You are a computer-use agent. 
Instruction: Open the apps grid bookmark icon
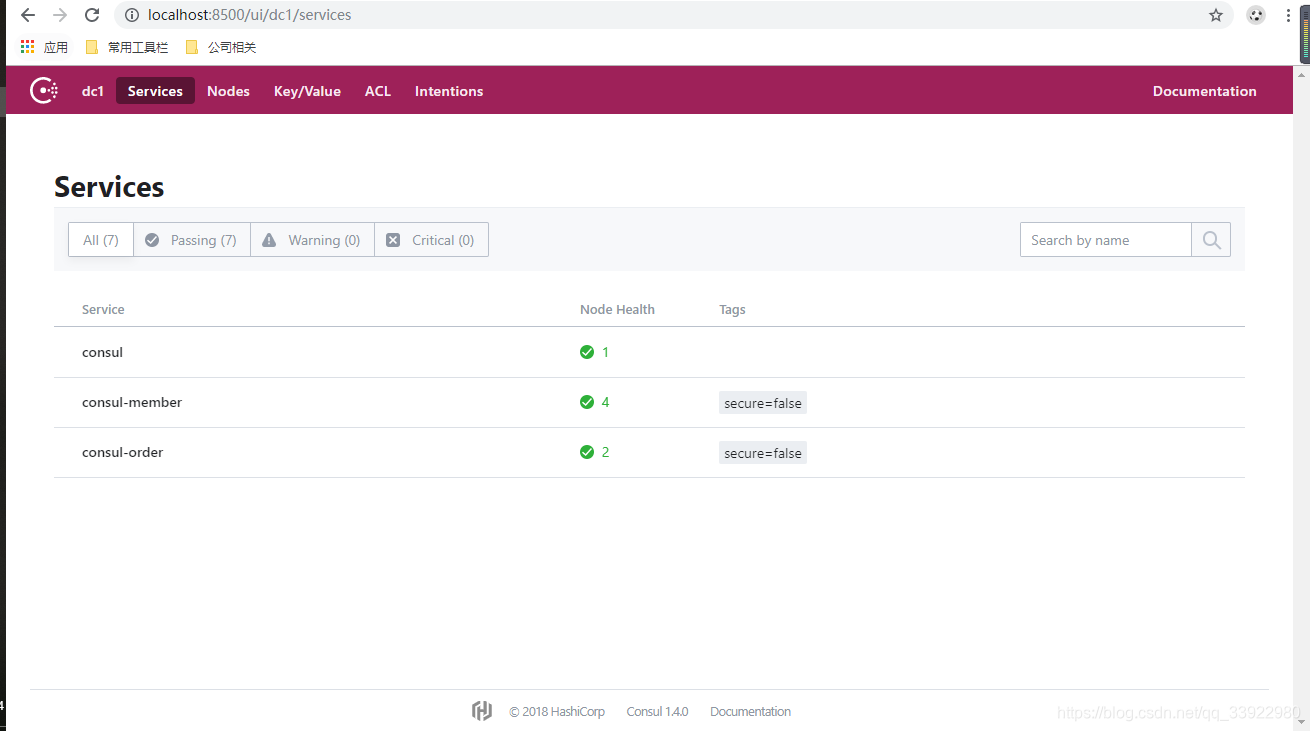point(28,47)
